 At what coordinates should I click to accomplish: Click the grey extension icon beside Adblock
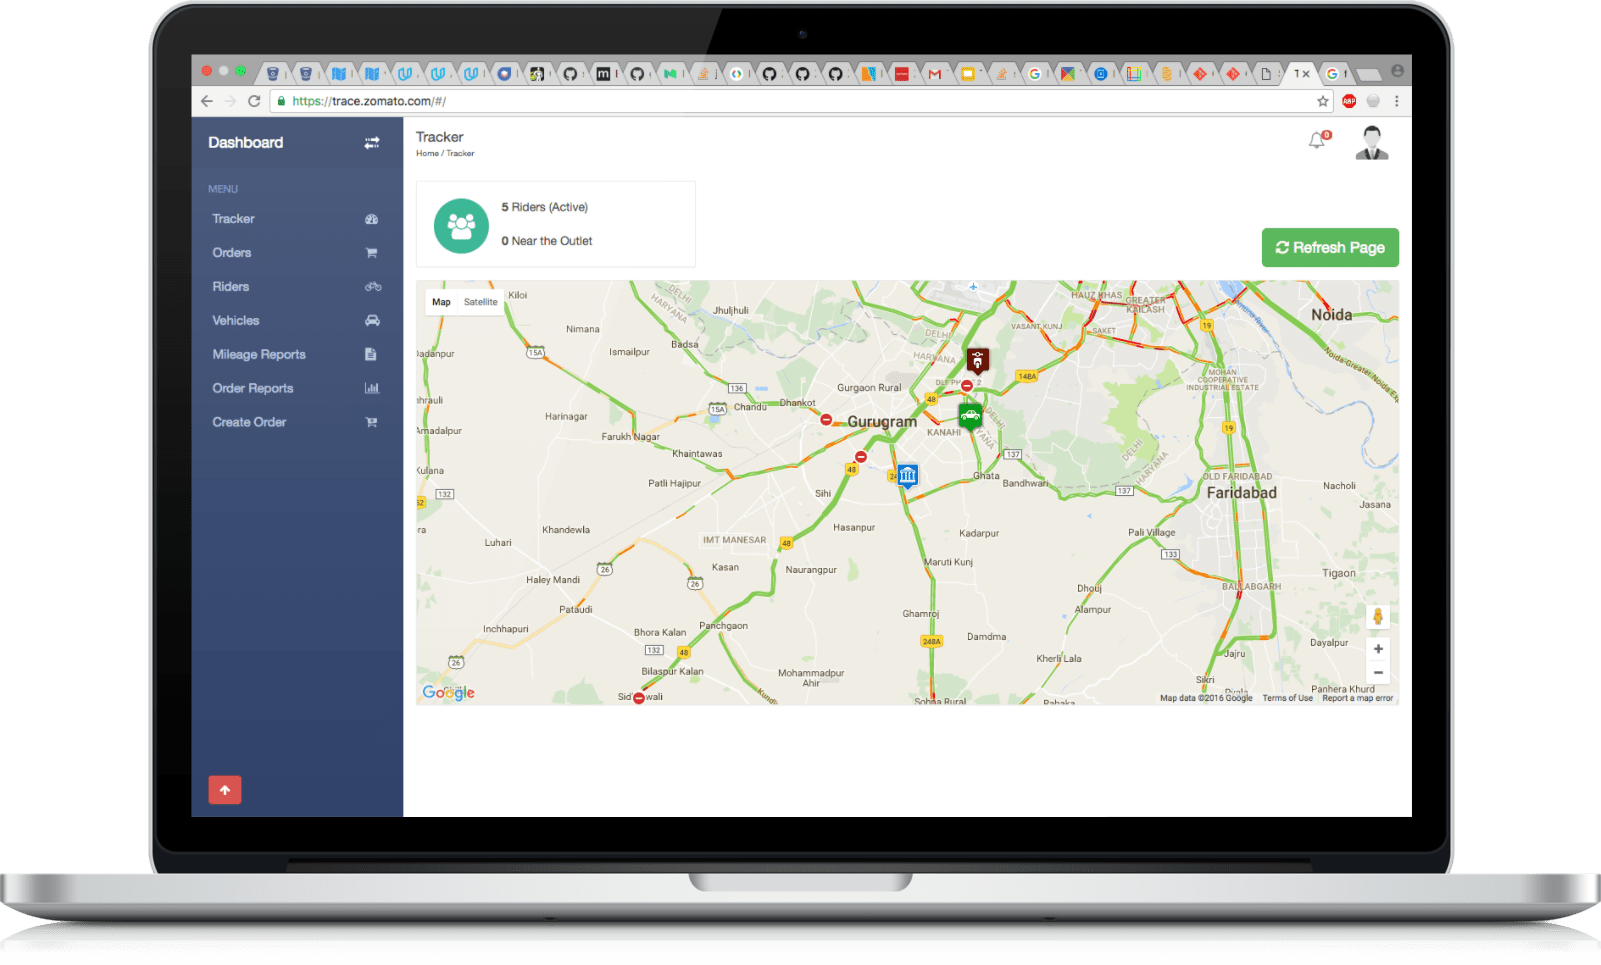(x=1373, y=101)
